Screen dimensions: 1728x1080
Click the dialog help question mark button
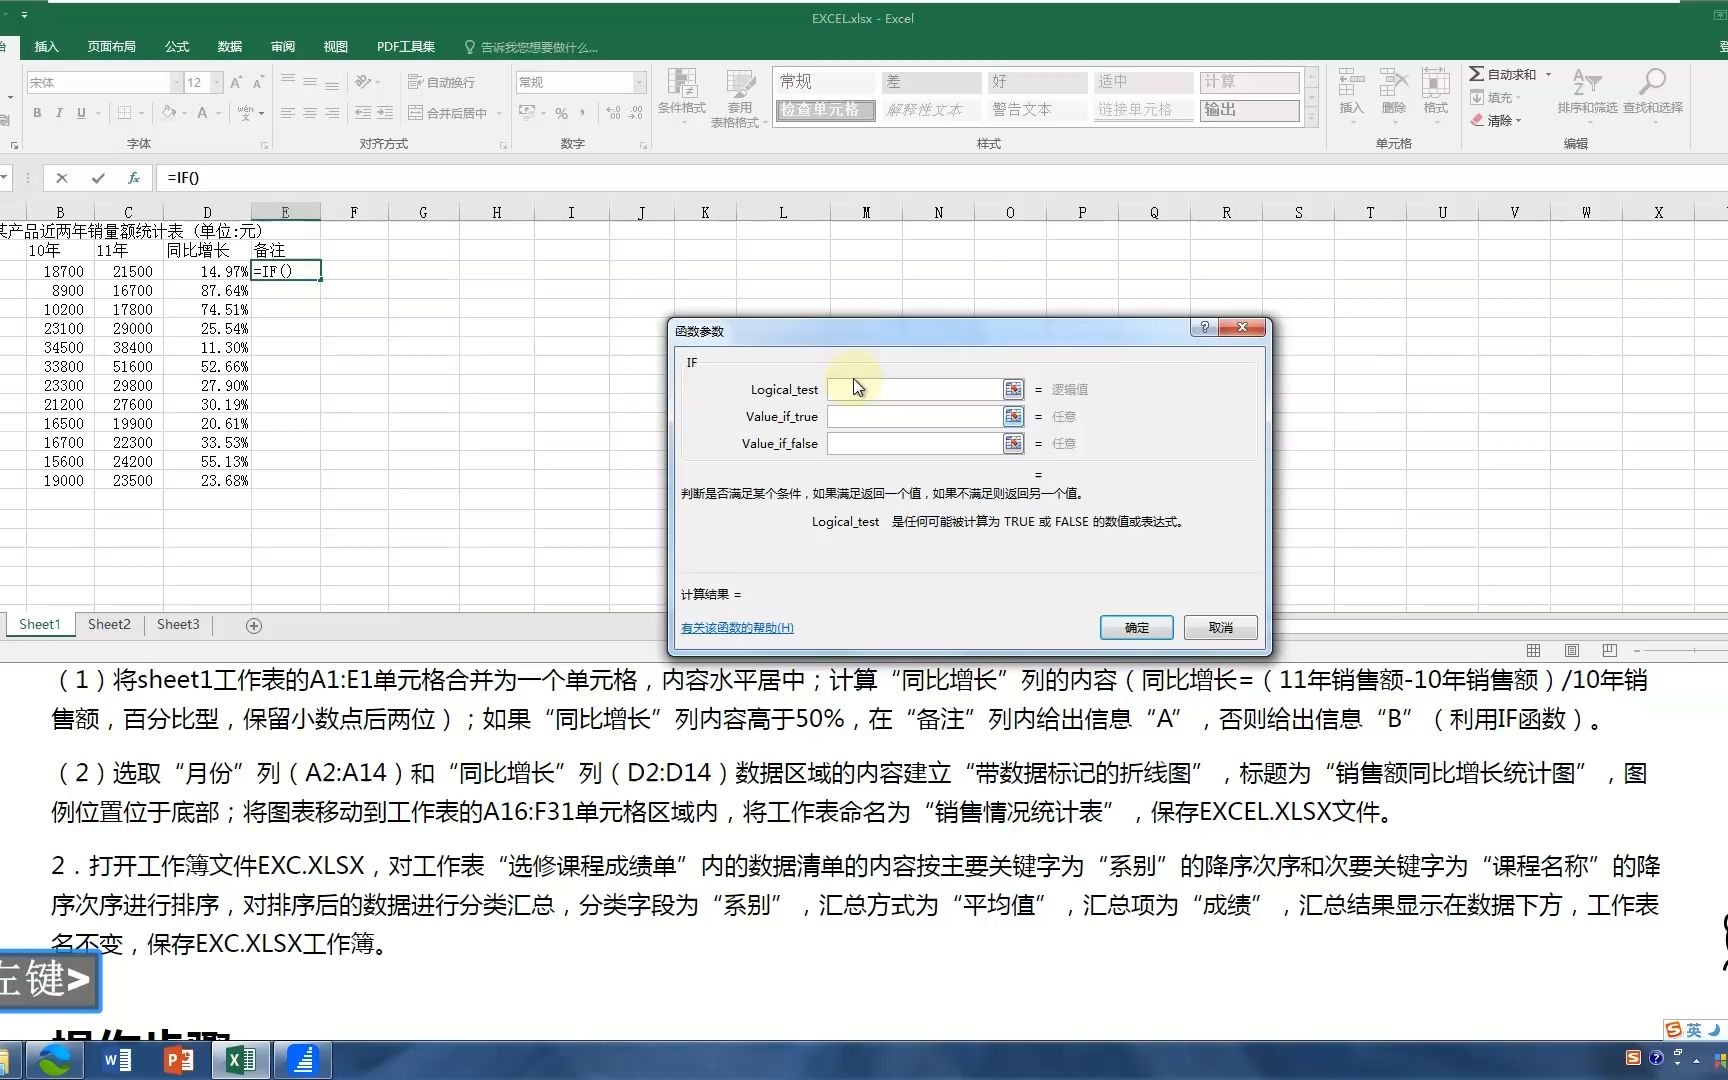point(1204,327)
